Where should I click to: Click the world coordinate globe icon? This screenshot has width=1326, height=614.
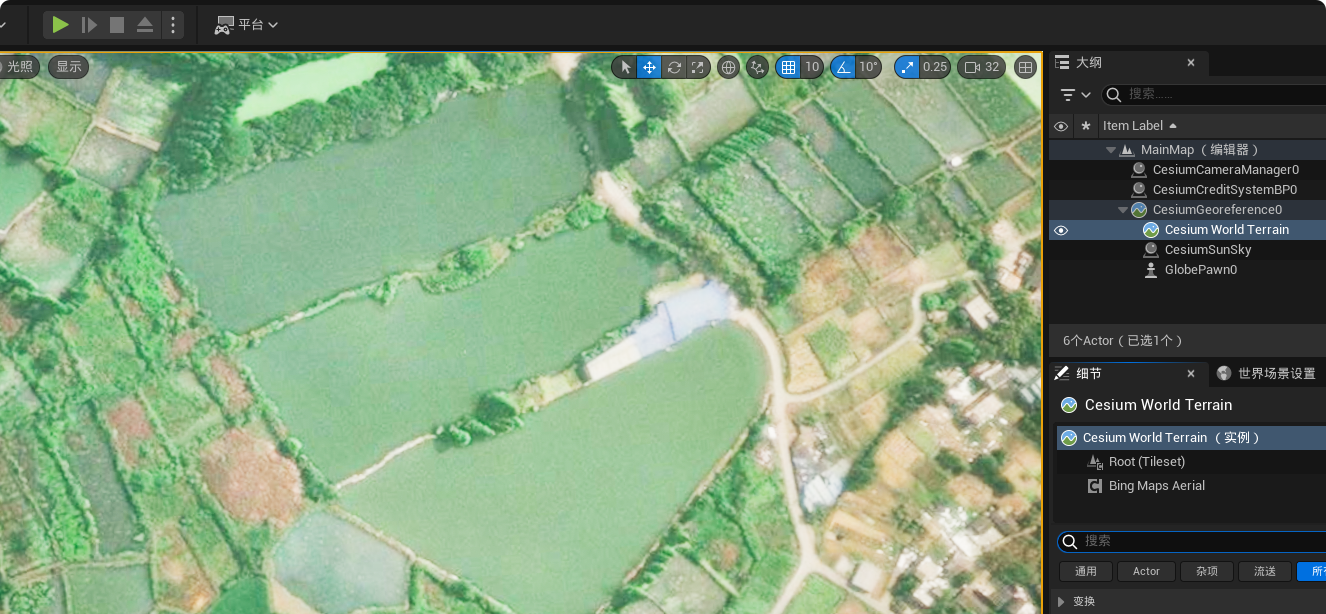729,67
